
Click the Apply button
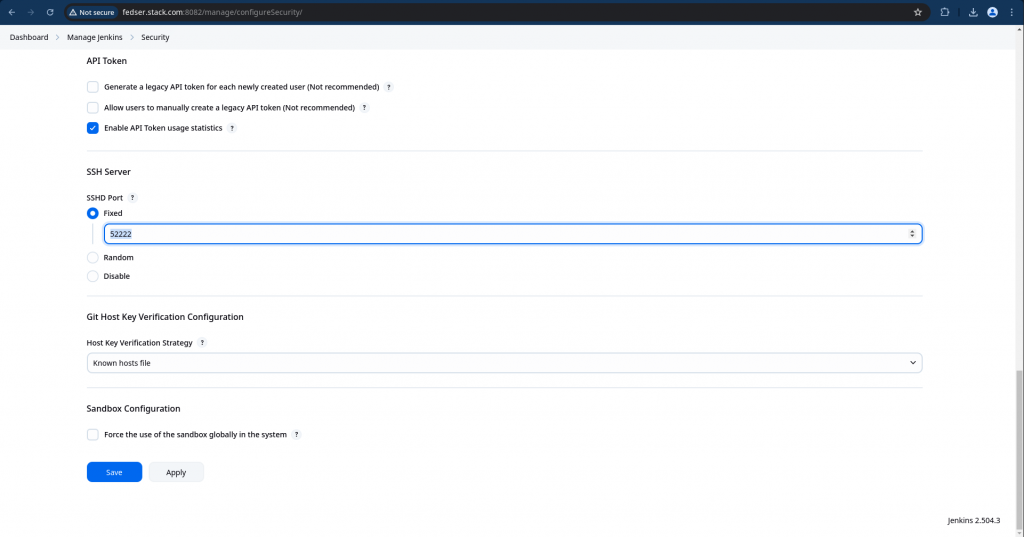176,472
